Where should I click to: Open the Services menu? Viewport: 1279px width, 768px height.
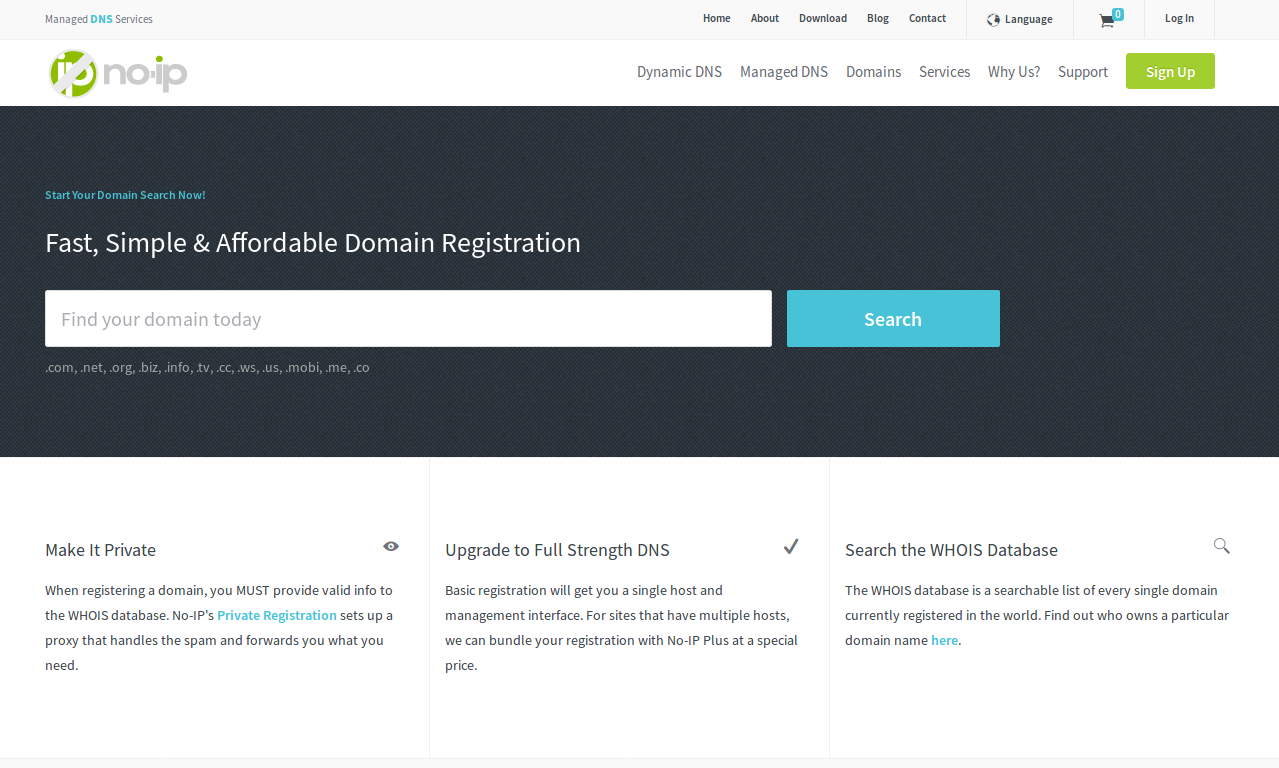tap(943, 71)
